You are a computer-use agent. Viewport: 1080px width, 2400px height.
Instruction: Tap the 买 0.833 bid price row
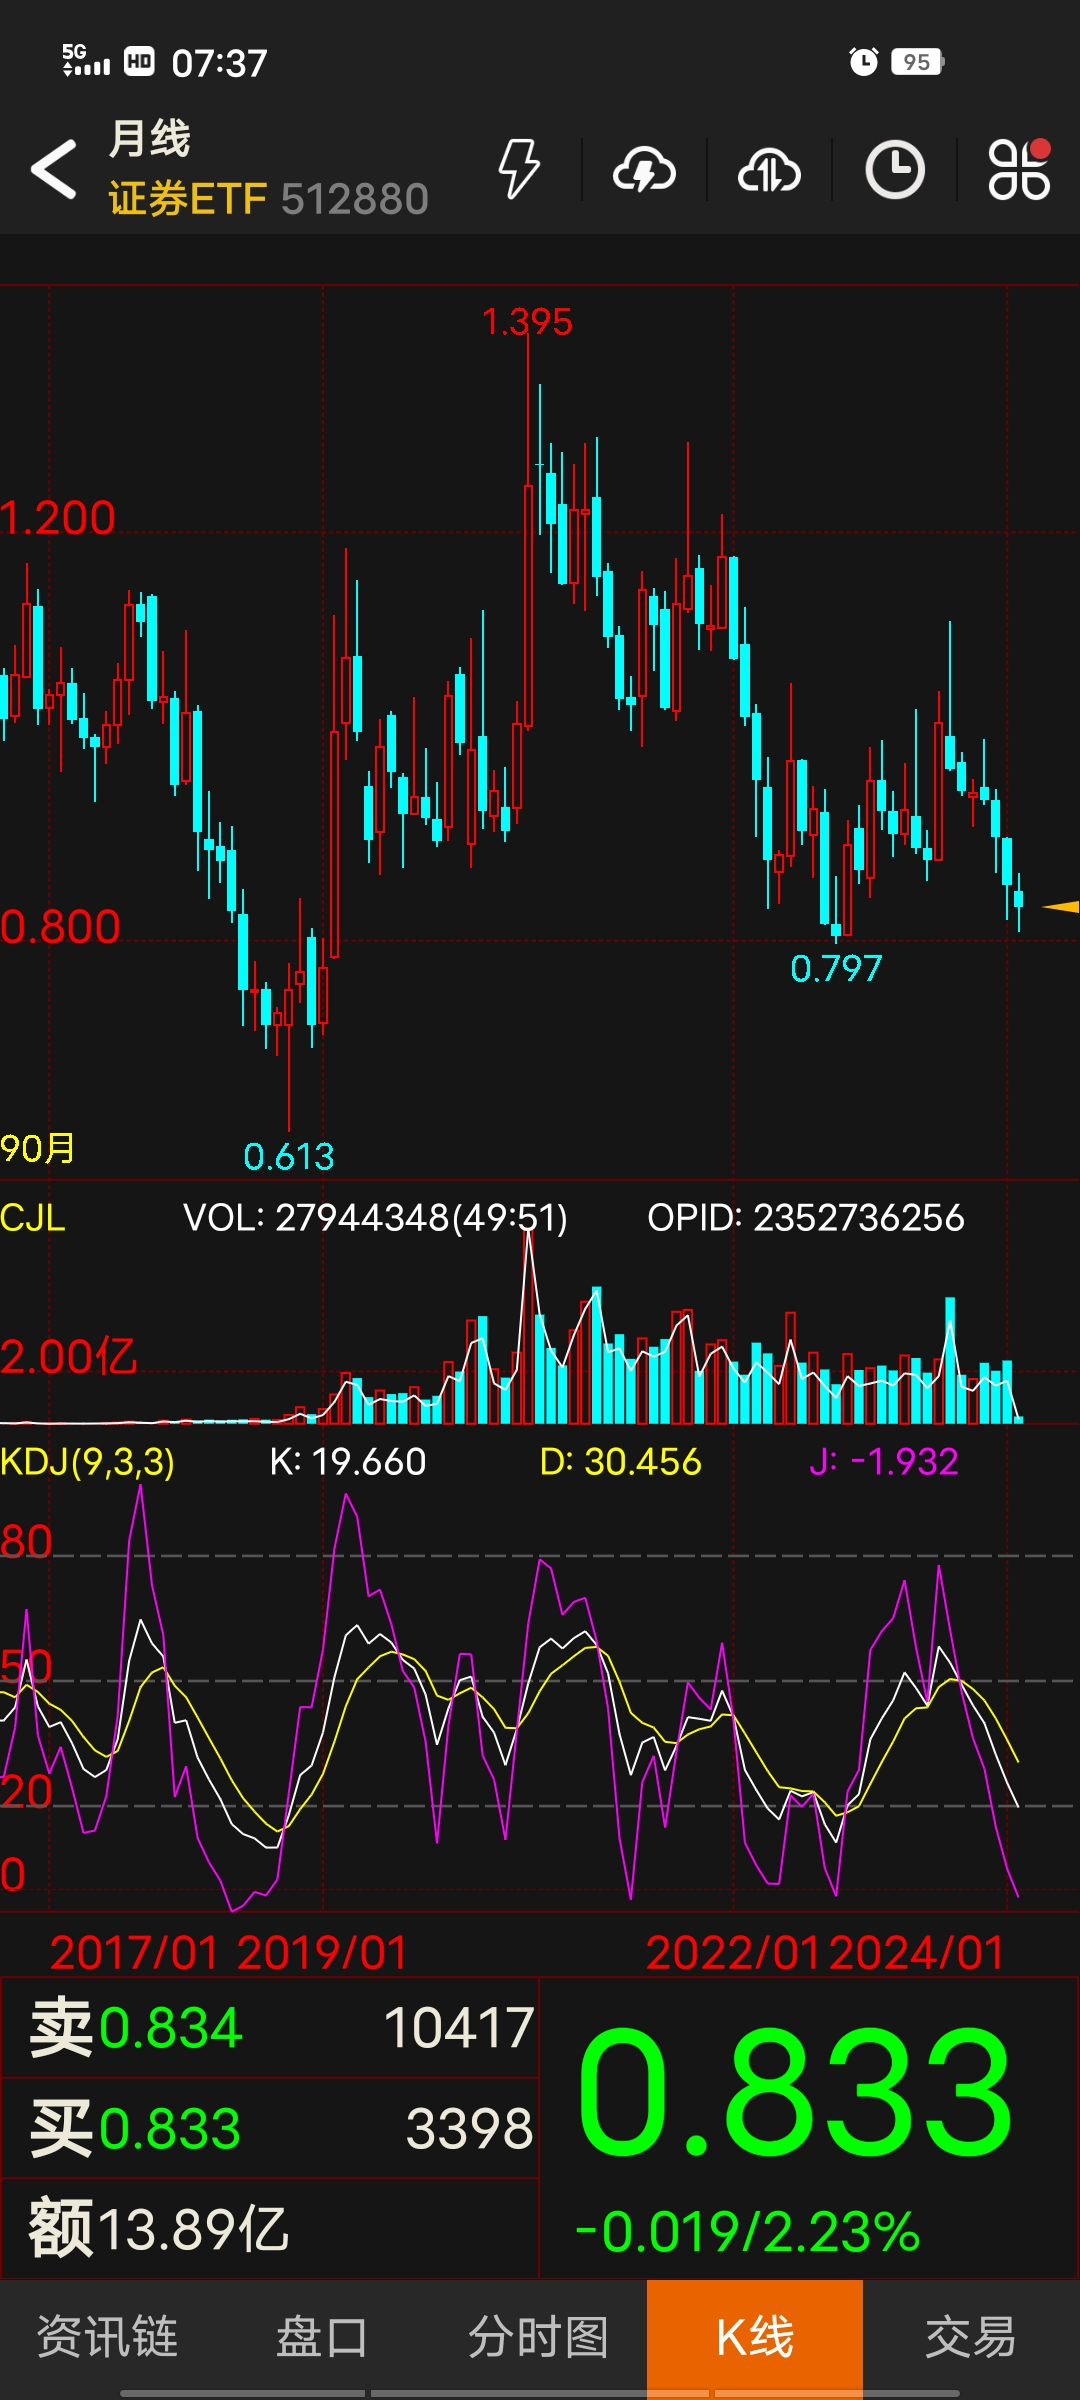[x=270, y=2128]
